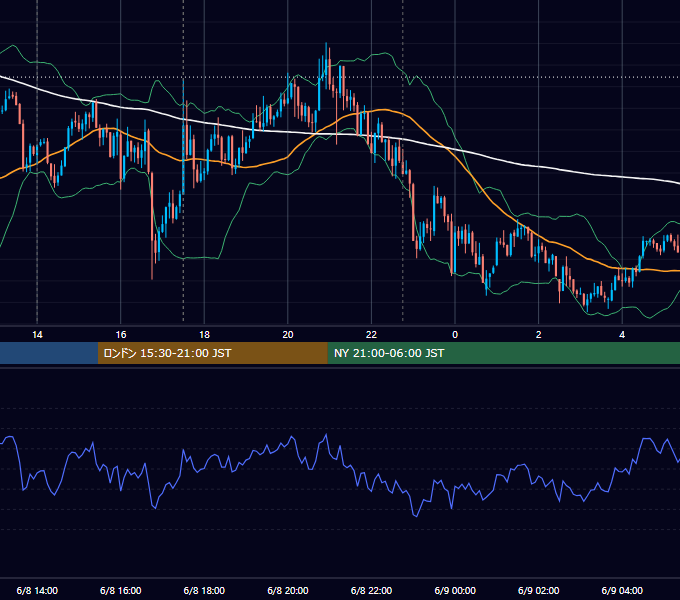
Task: Click the 6/9 00:00 indicator axis label
Action: 455,590
